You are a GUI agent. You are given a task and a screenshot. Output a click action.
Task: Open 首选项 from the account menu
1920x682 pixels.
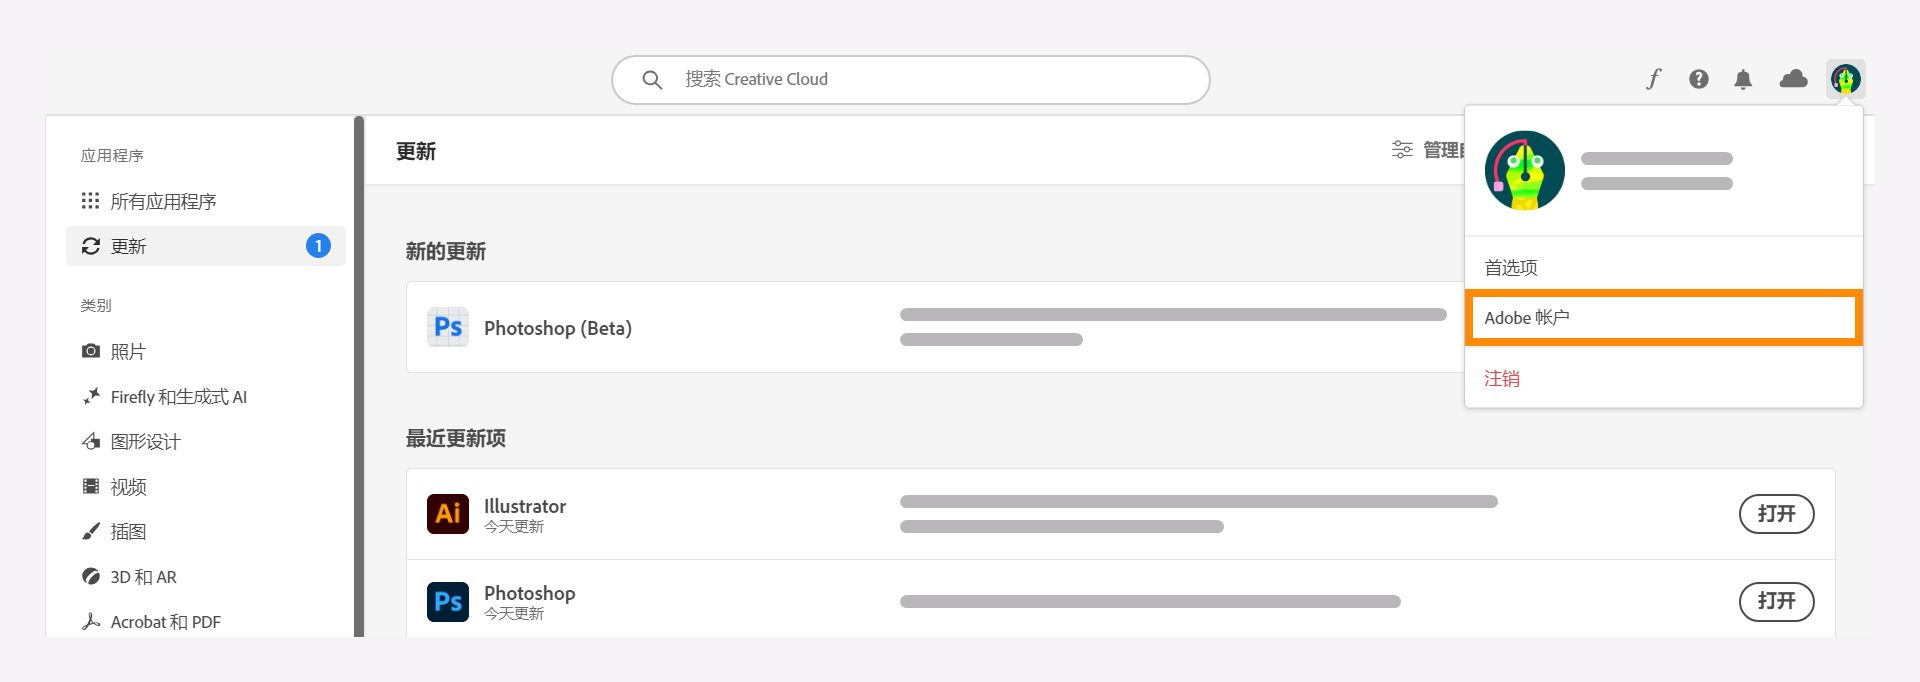click(1512, 267)
